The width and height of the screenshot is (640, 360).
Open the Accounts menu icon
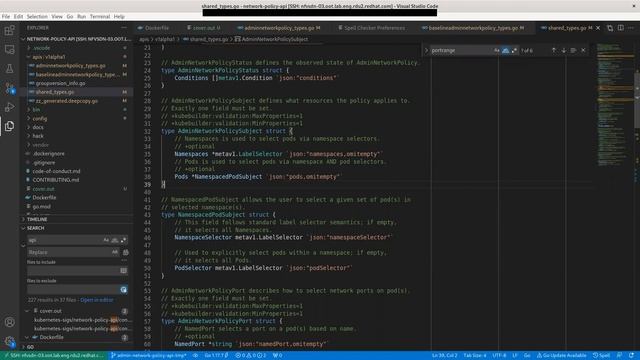9,322
